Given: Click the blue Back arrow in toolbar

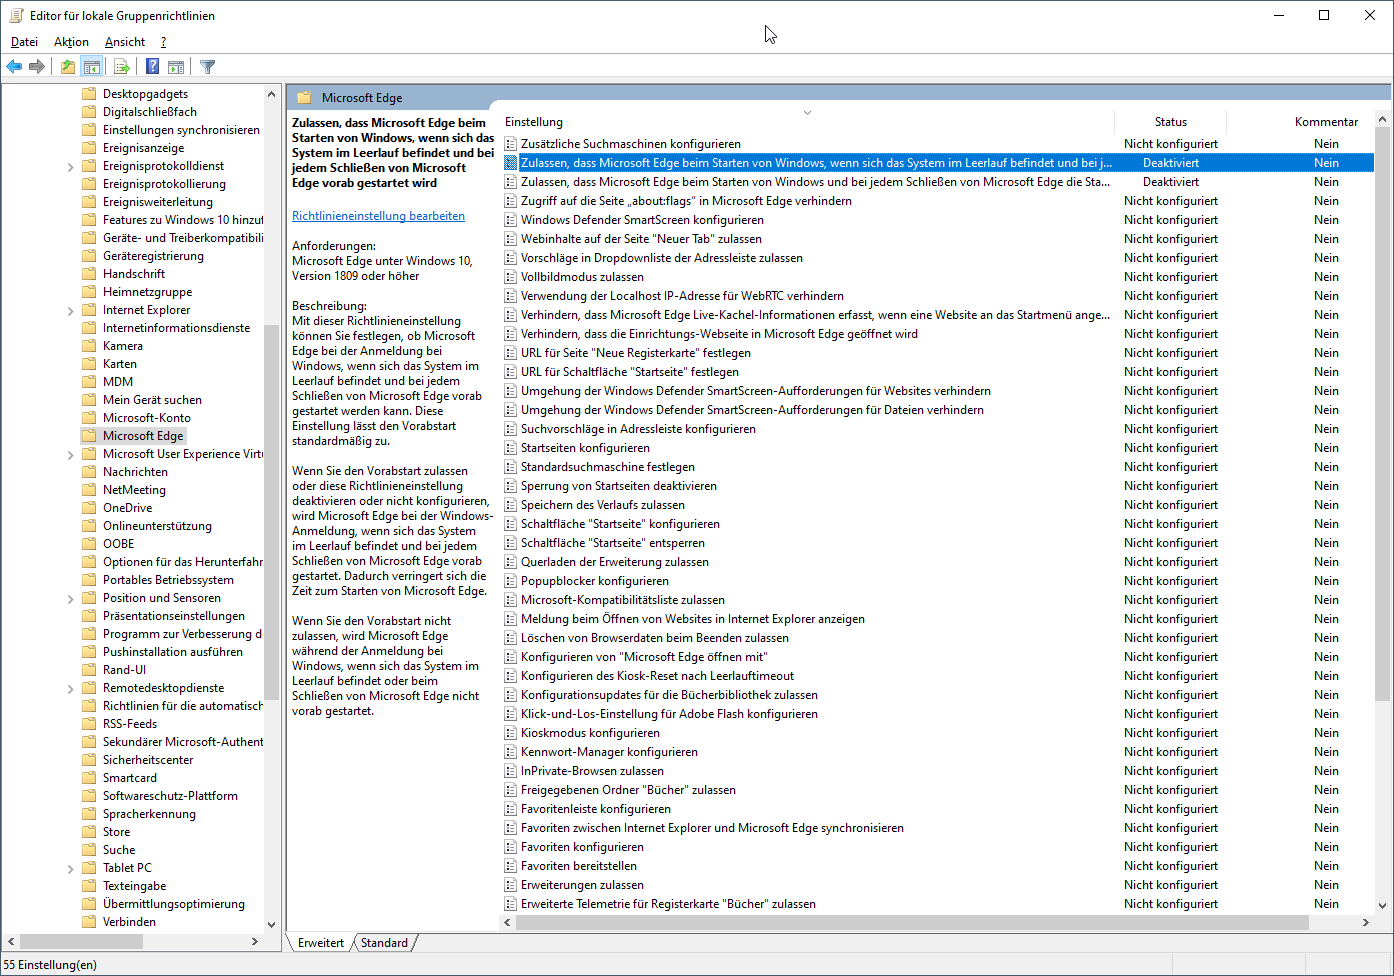Looking at the screenshot, I should pos(14,67).
